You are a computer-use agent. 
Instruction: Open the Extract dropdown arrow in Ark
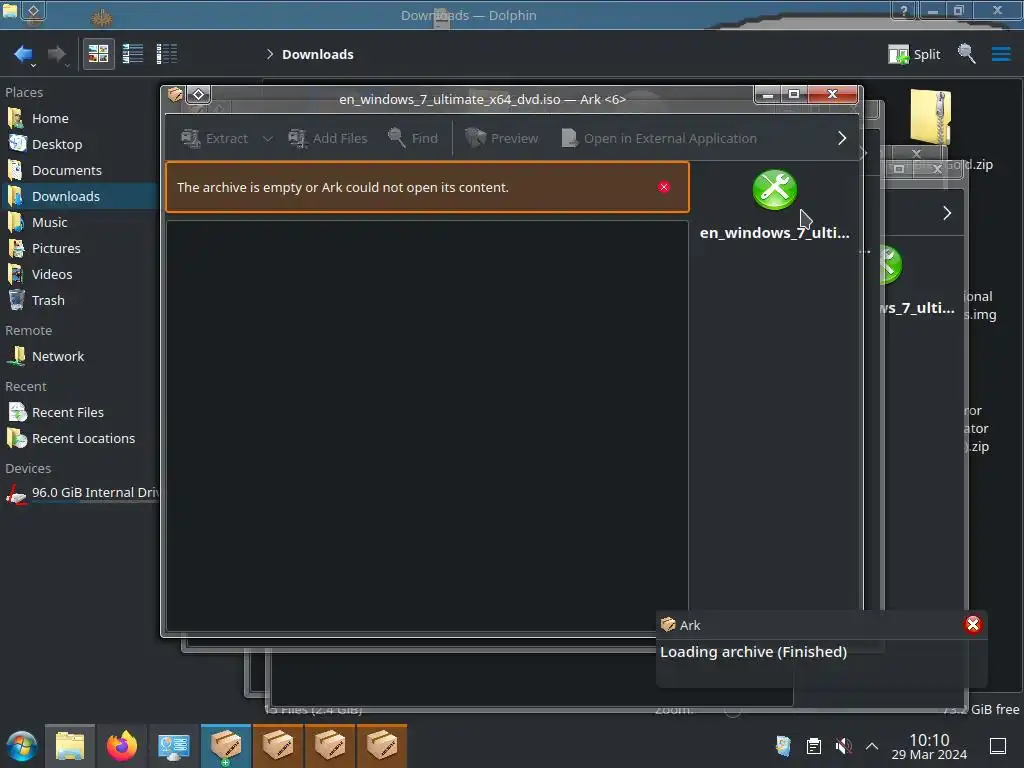[x=267, y=138]
